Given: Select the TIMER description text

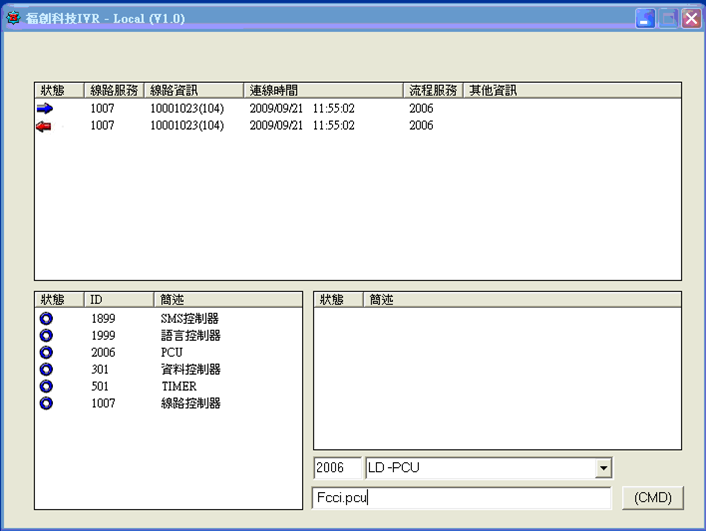Looking at the screenshot, I should pyautogui.click(x=179, y=386).
